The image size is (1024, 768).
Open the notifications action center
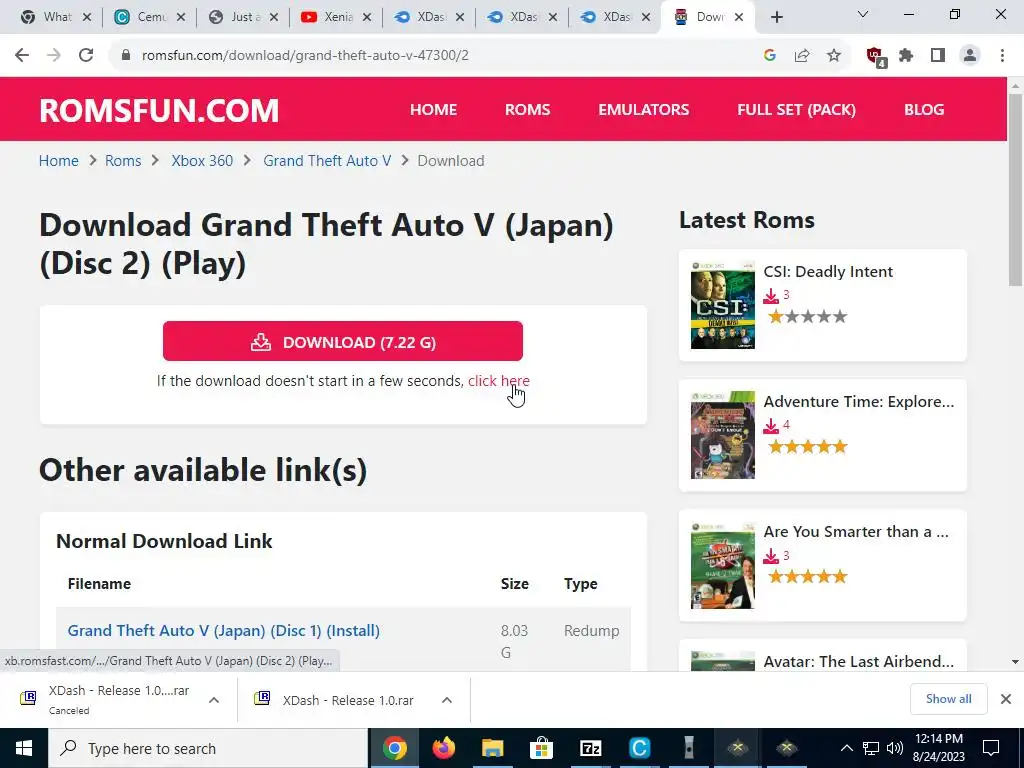(x=991, y=748)
